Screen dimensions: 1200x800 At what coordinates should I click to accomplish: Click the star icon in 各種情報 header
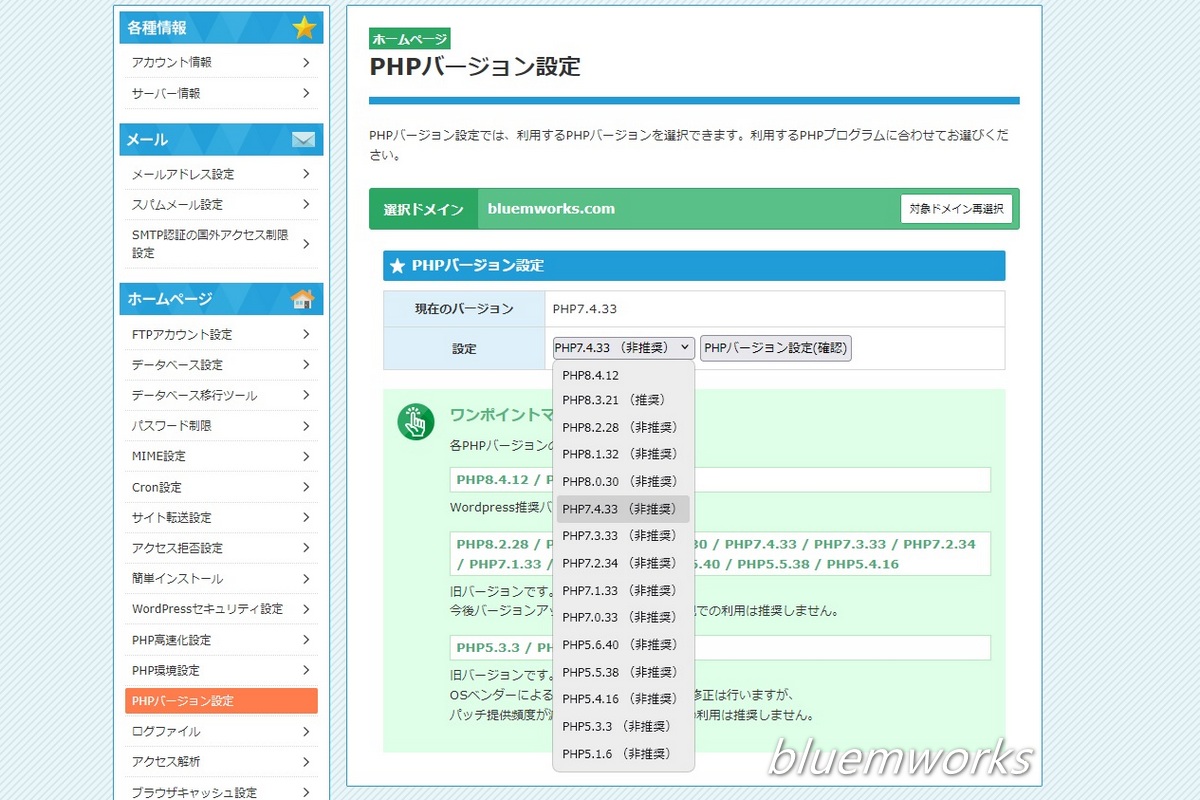[304, 28]
